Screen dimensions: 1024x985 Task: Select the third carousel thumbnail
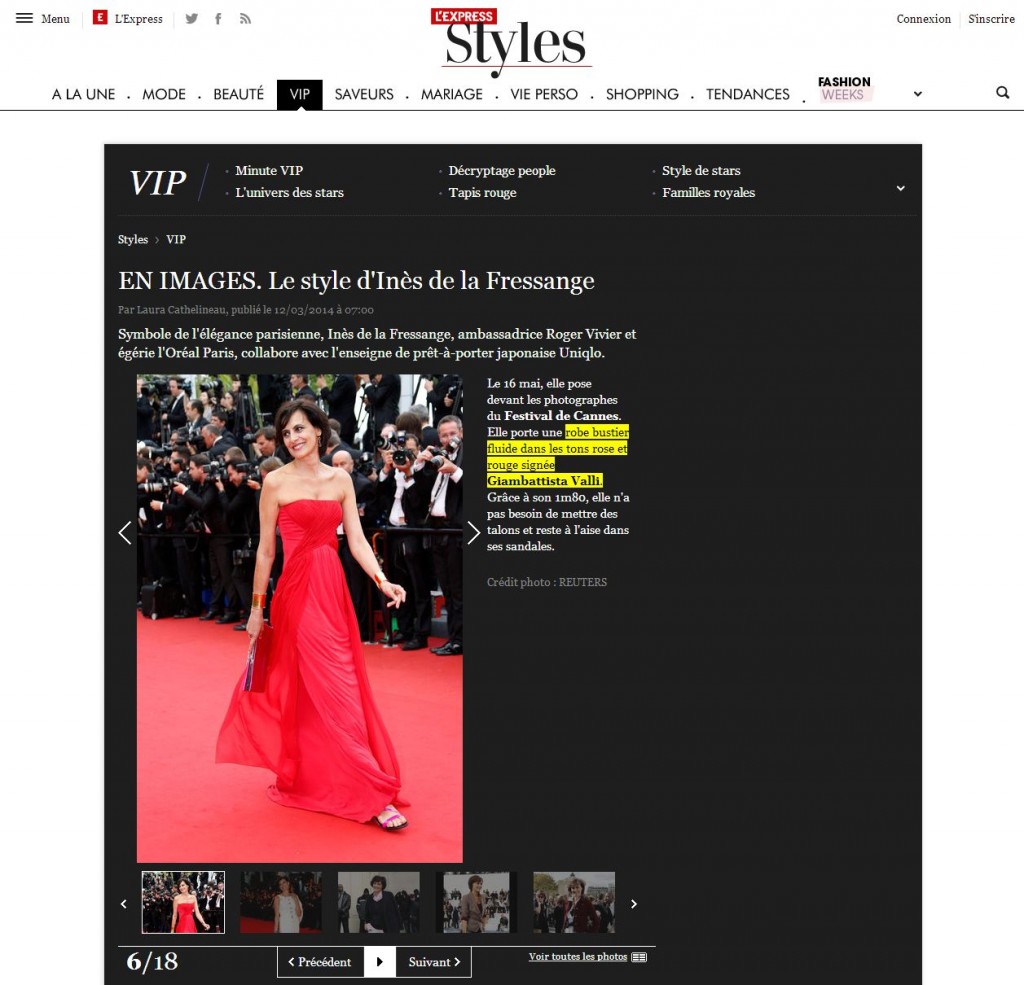[378, 902]
